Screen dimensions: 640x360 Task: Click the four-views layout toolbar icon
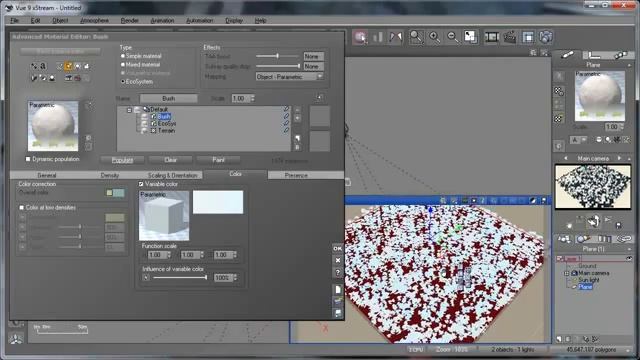click(x=528, y=37)
